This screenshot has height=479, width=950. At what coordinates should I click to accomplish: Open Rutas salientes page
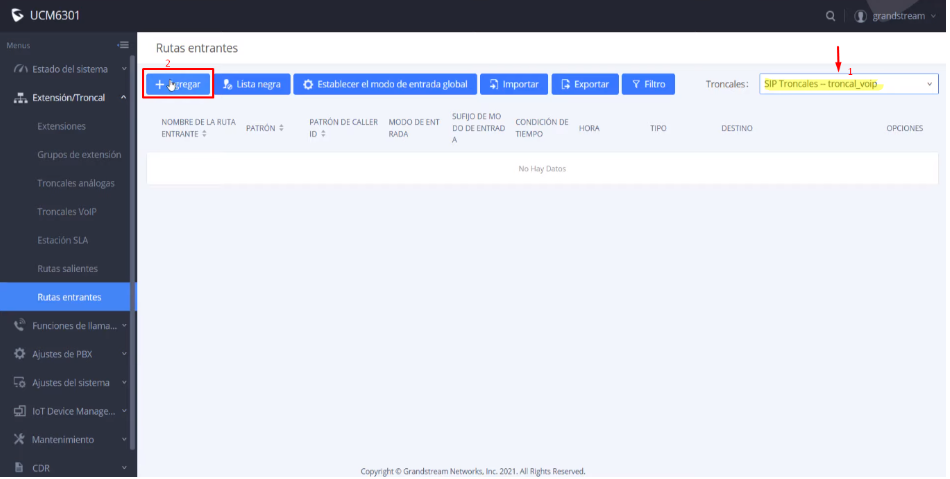pyautogui.click(x=67, y=269)
